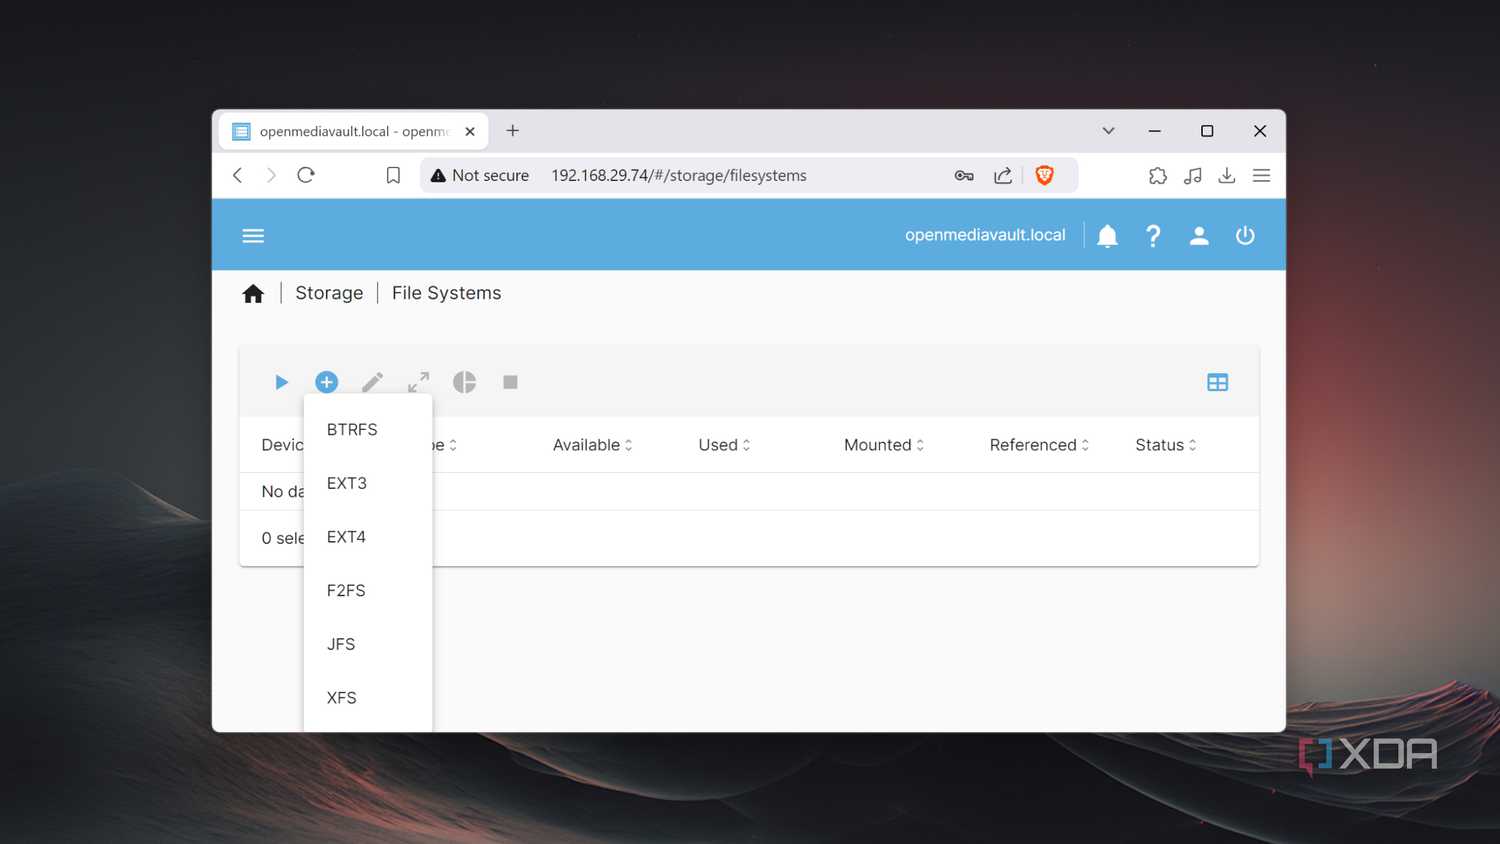
Task: Open the help question mark menu
Action: 1153,236
